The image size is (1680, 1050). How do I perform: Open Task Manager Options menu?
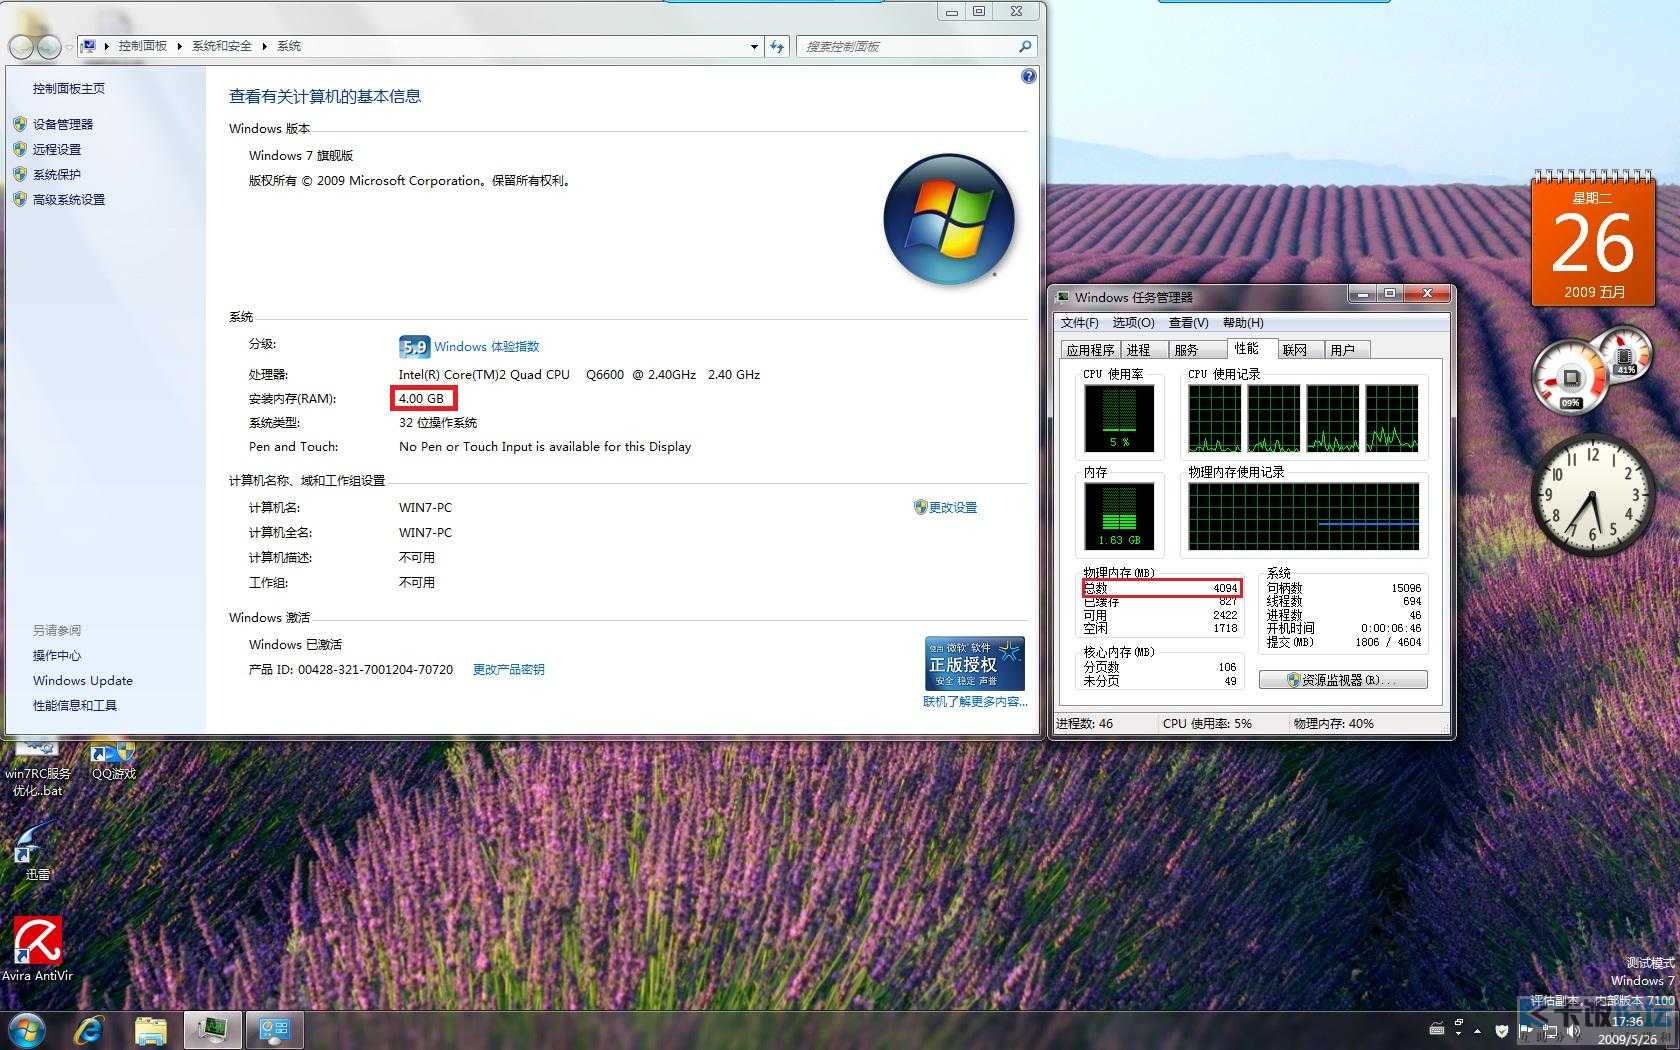point(1133,323)
